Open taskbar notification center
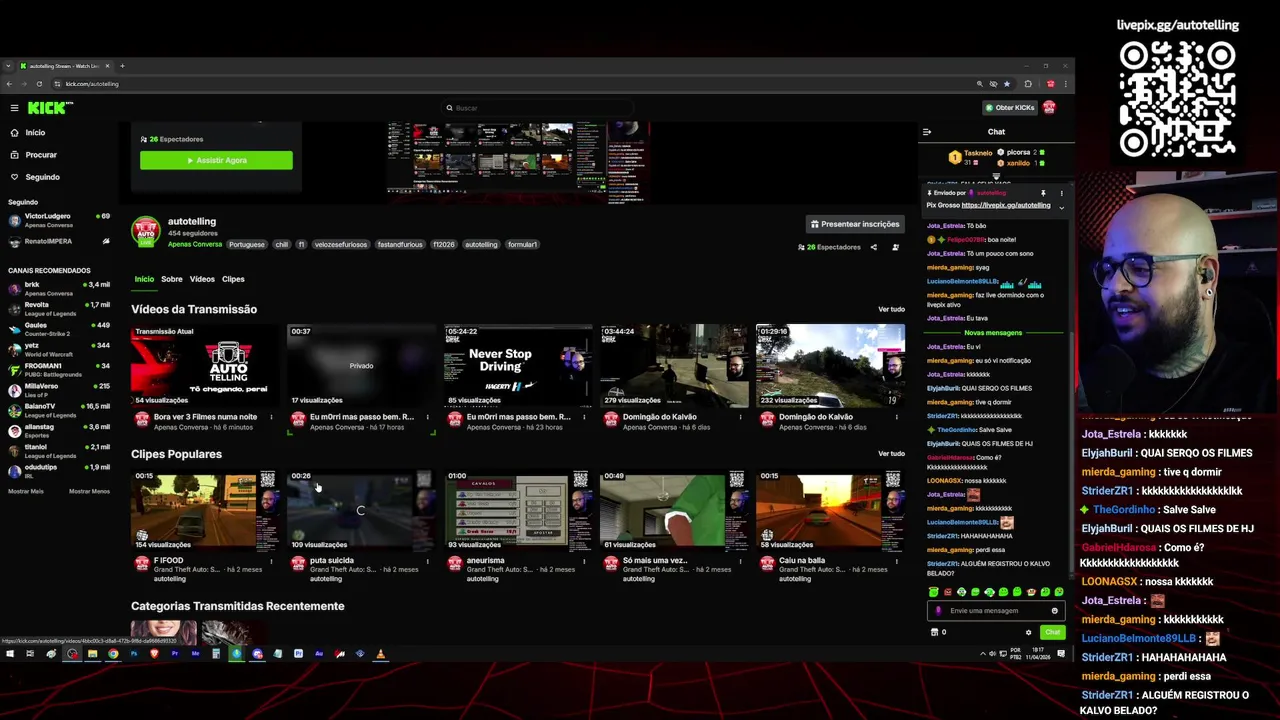1280x720 pixels. 1061,654
